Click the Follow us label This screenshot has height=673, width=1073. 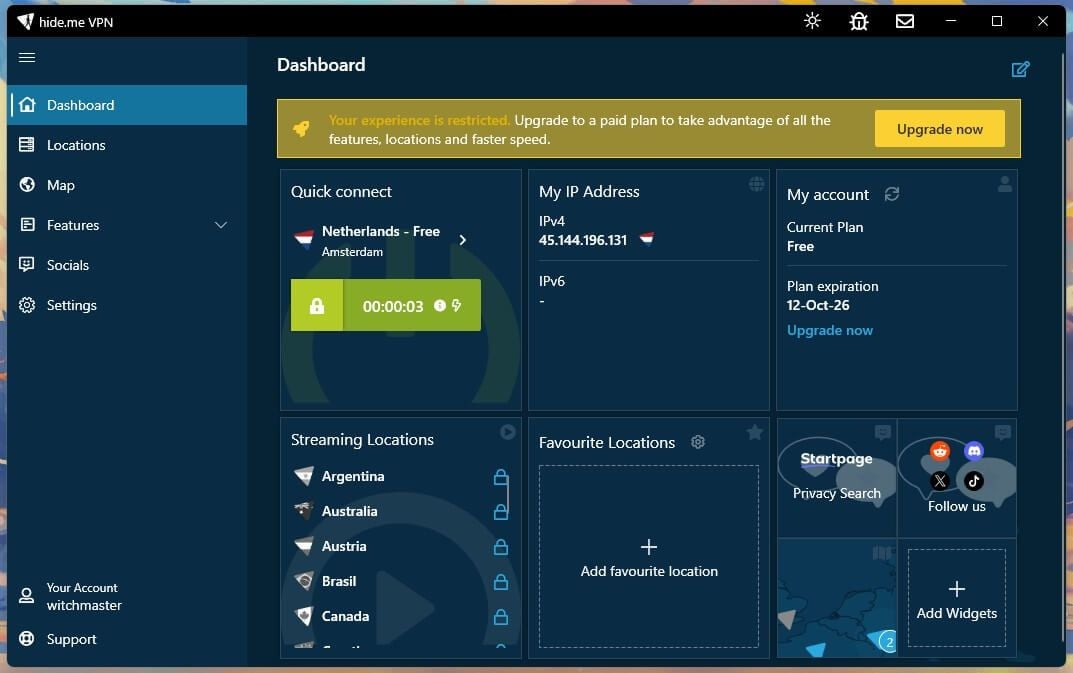pyautogui.click(x=956, y=507)
